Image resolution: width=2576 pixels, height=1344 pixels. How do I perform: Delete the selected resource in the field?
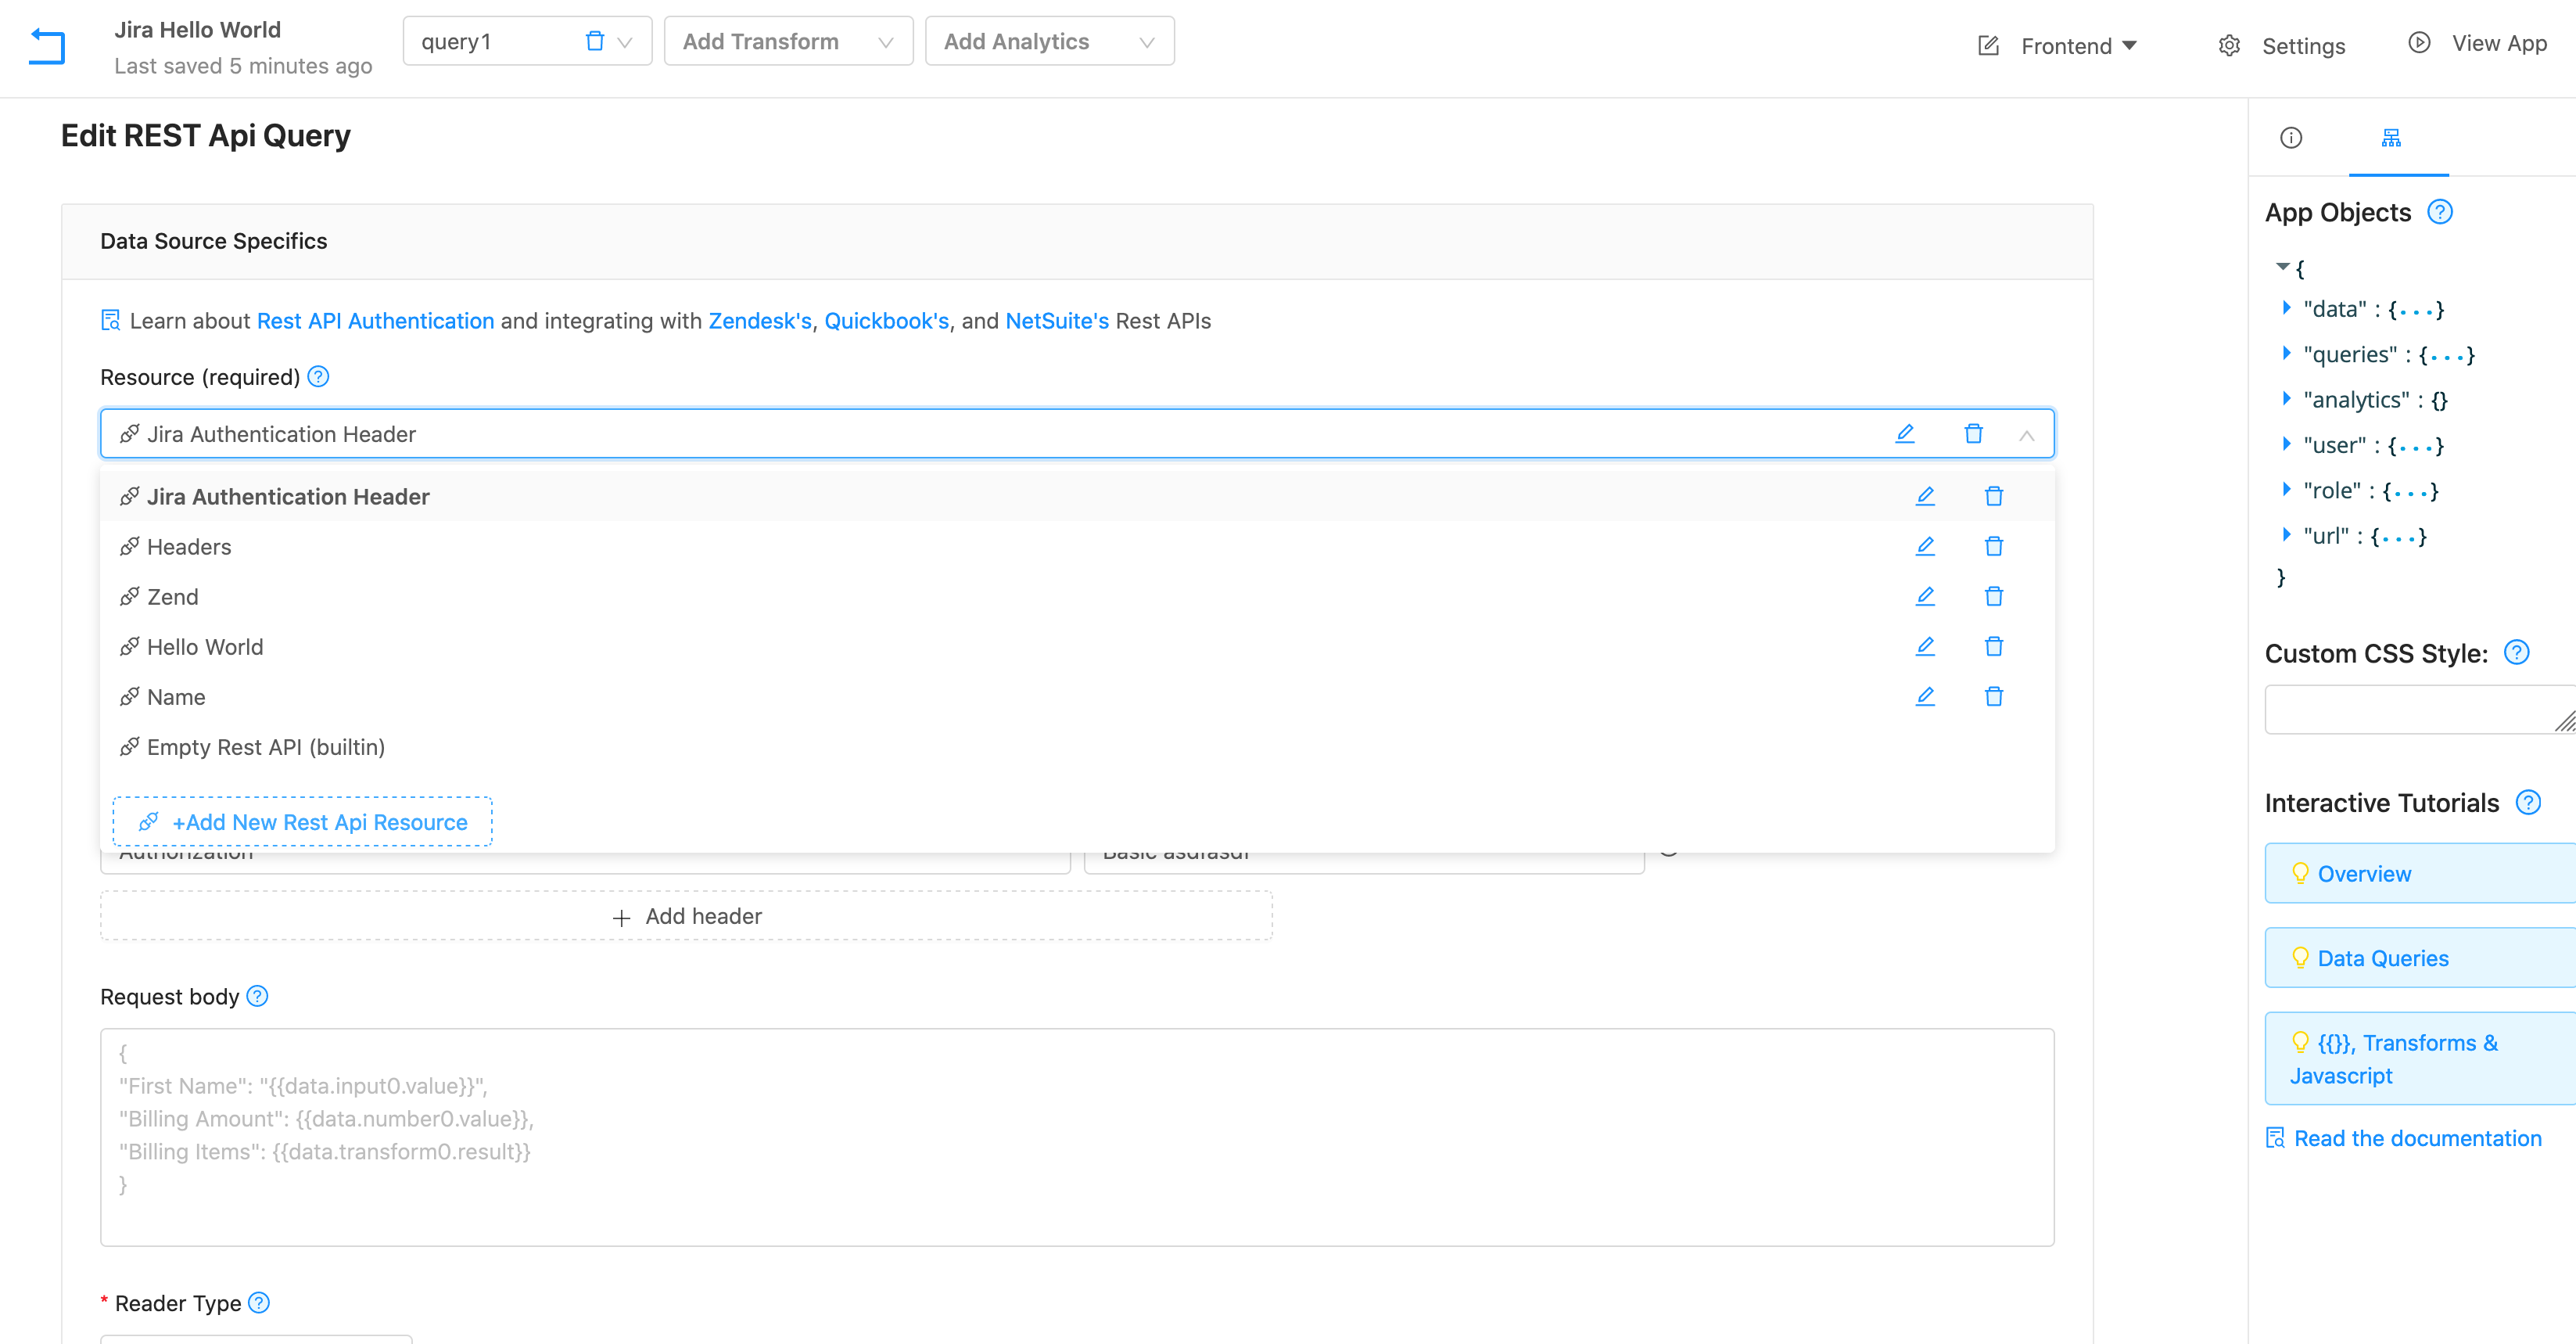1973,433
